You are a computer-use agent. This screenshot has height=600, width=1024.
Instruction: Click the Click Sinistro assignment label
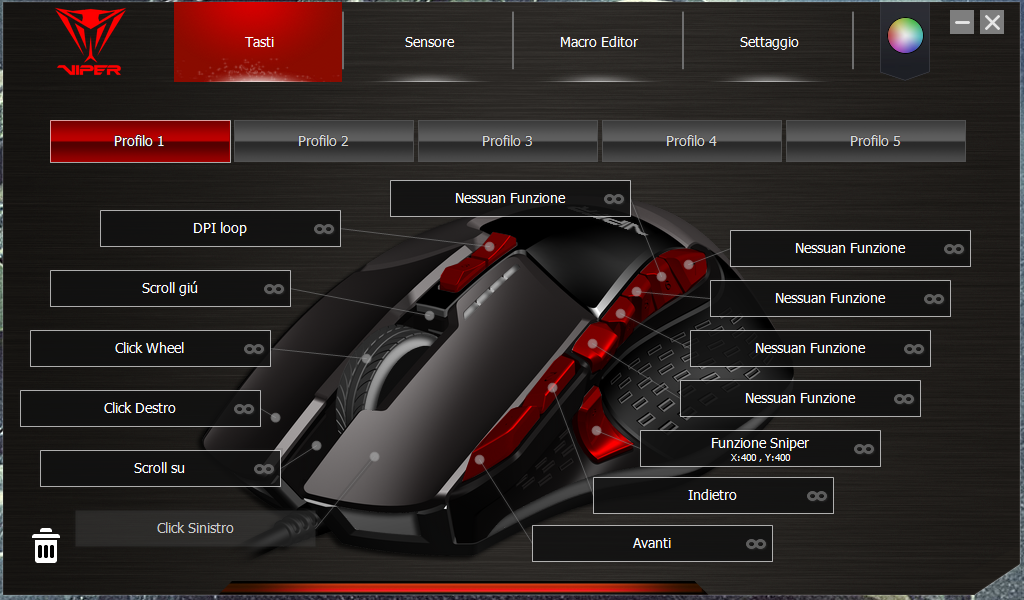tap(195, 528)
